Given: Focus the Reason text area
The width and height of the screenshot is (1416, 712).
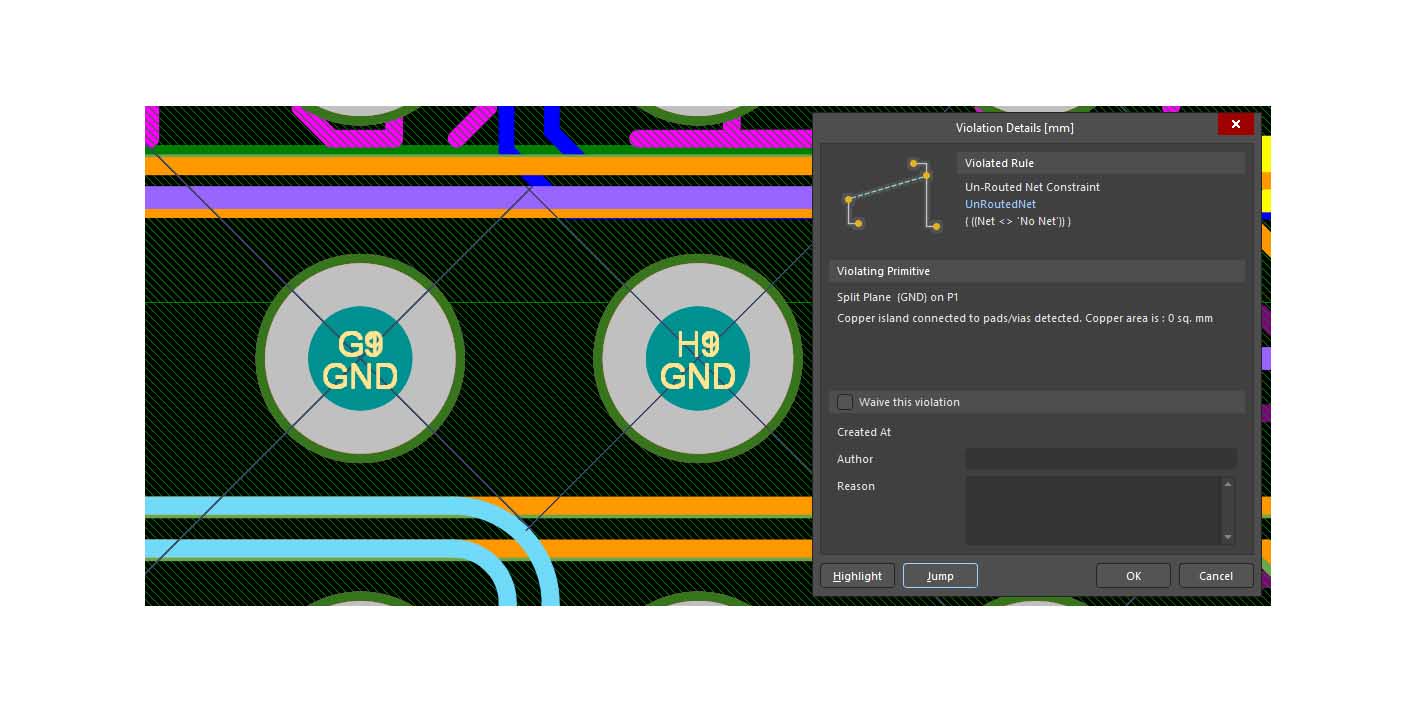Looking at the screenshot, I should [x=1092, y=510].
